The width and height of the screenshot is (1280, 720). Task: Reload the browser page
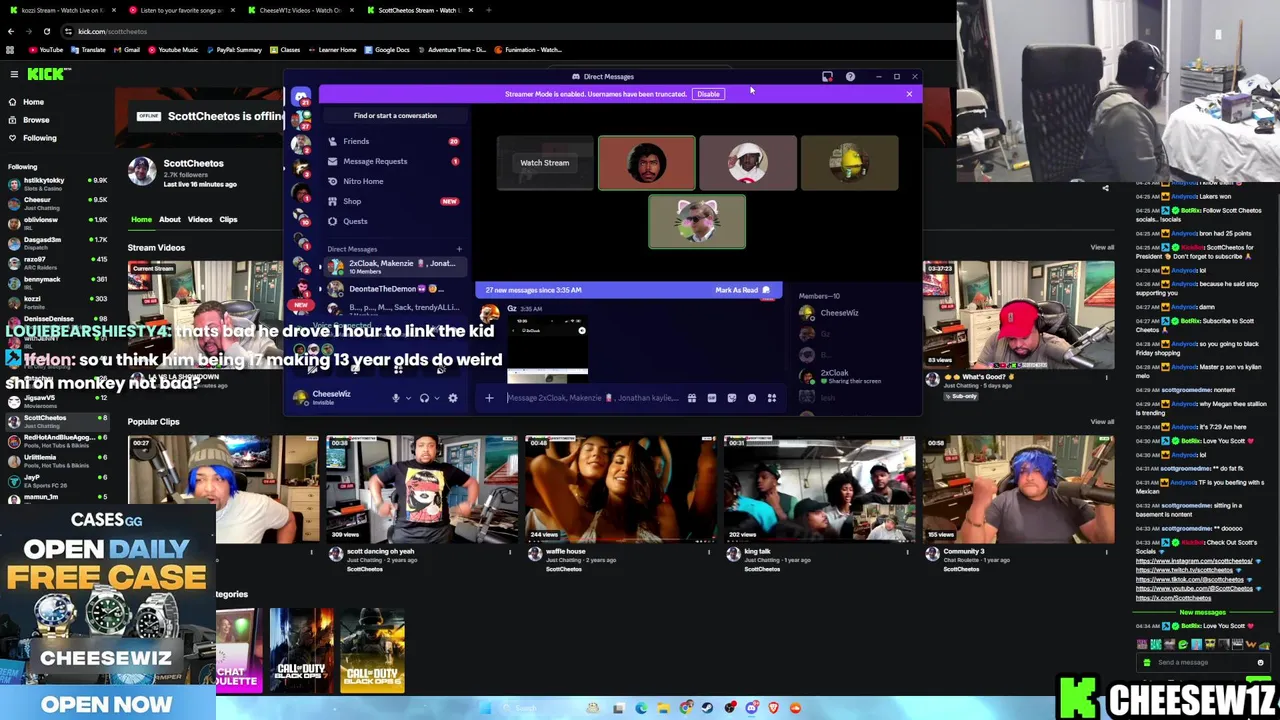46,31
